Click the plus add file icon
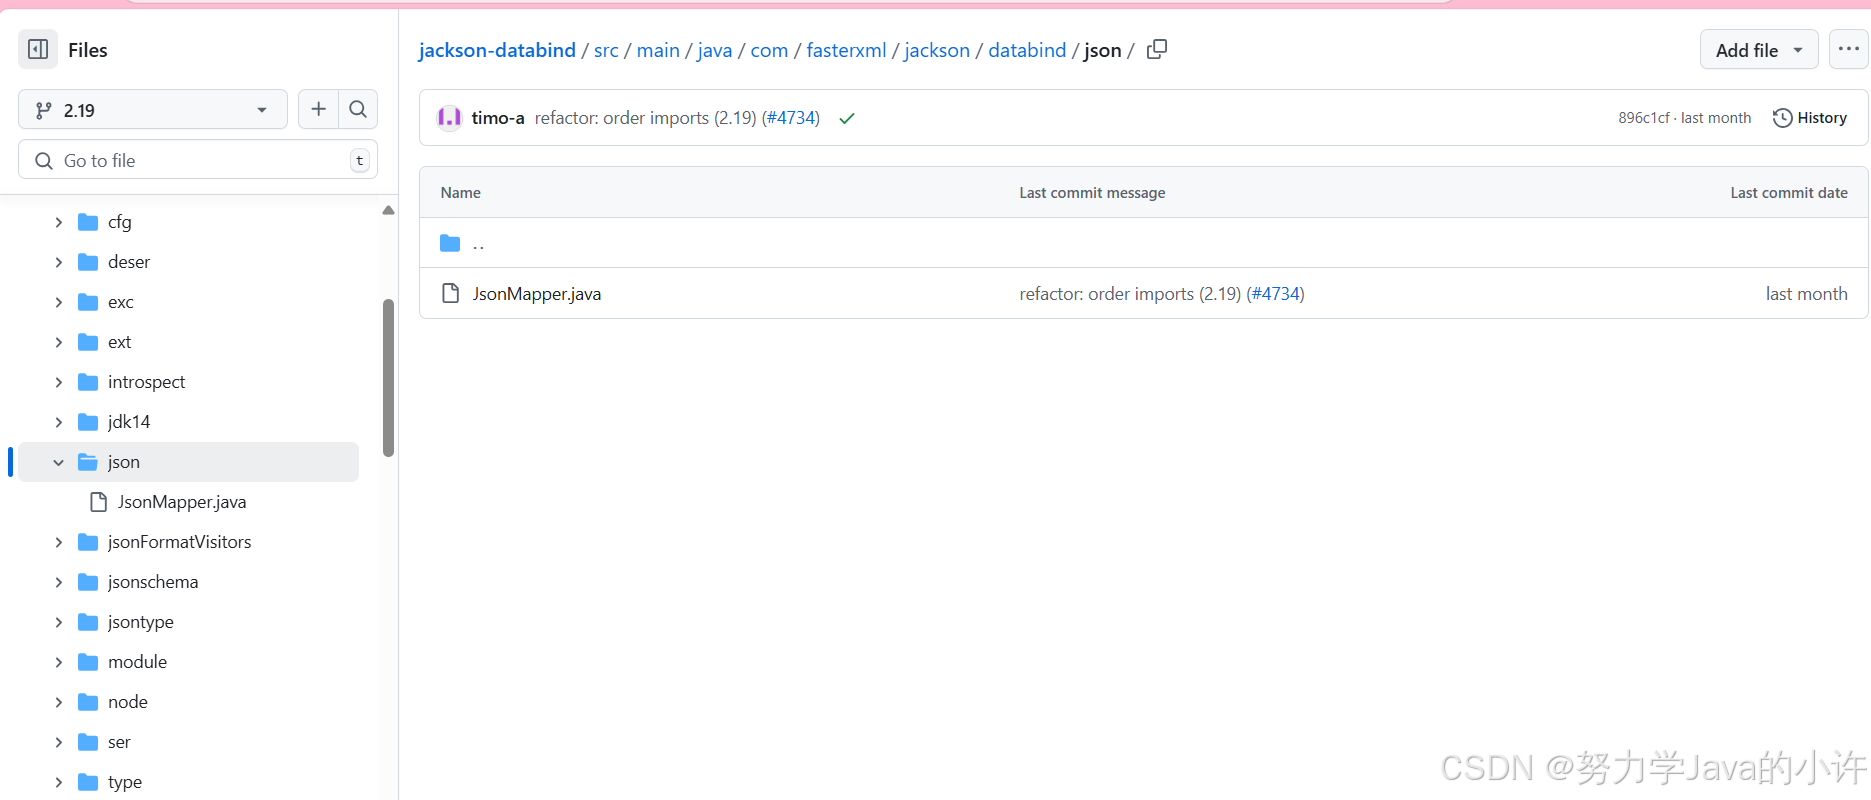1871x800 pixels. (x=318, y=110)
